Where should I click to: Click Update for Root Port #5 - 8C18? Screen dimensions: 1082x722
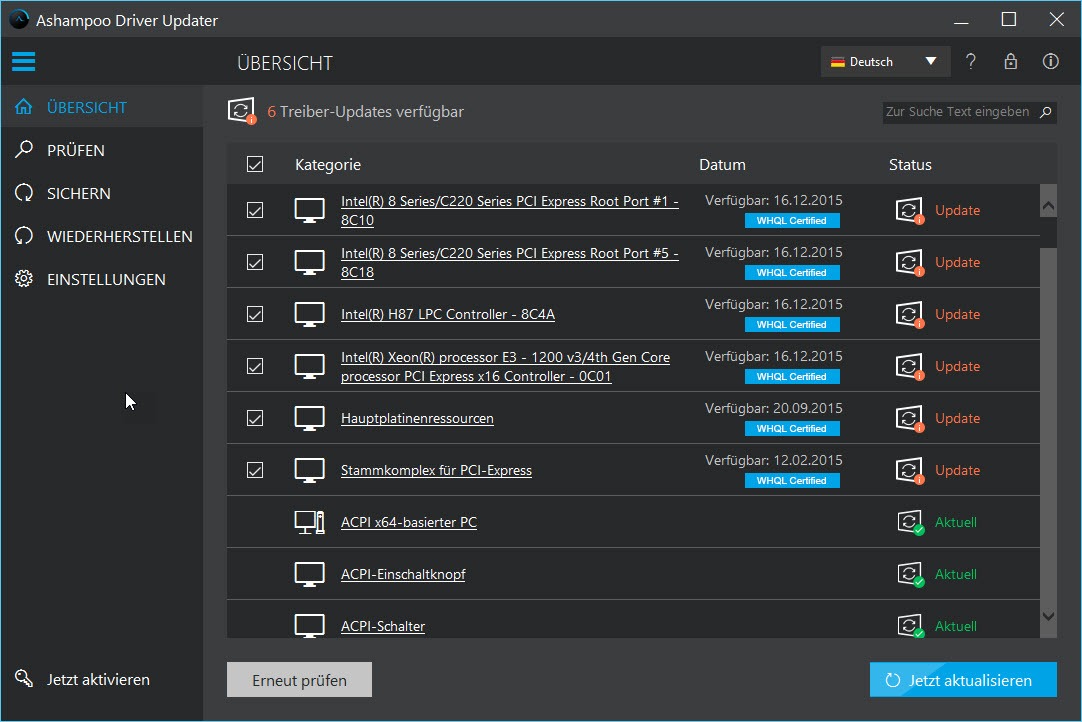(x=957, y=262)
